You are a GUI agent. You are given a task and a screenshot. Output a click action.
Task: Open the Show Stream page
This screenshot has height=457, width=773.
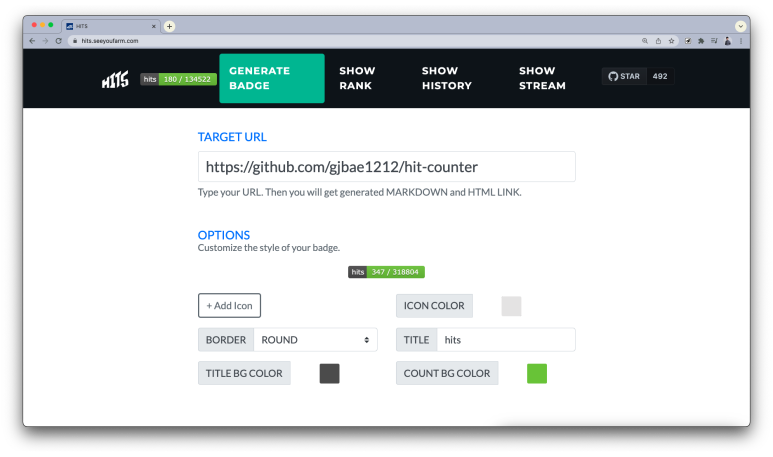tap(542, 78)
